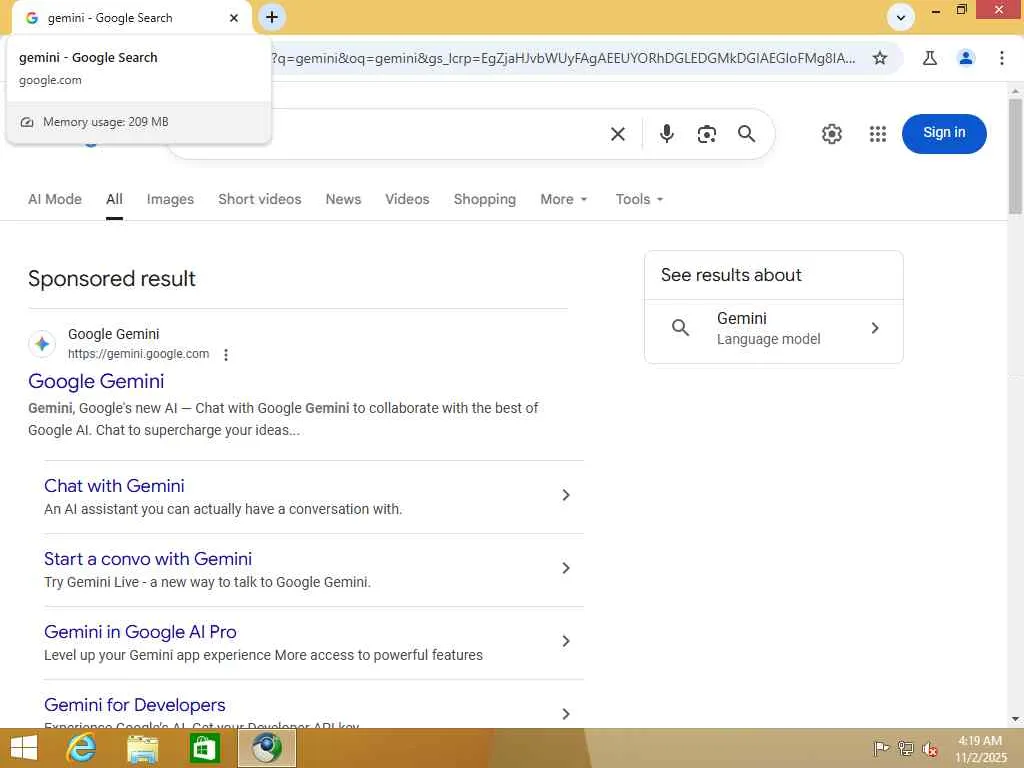This screenshot has width=1024, height=768.
Task: Open Start a convo with Gemini link
Action: tap(148, 559)
